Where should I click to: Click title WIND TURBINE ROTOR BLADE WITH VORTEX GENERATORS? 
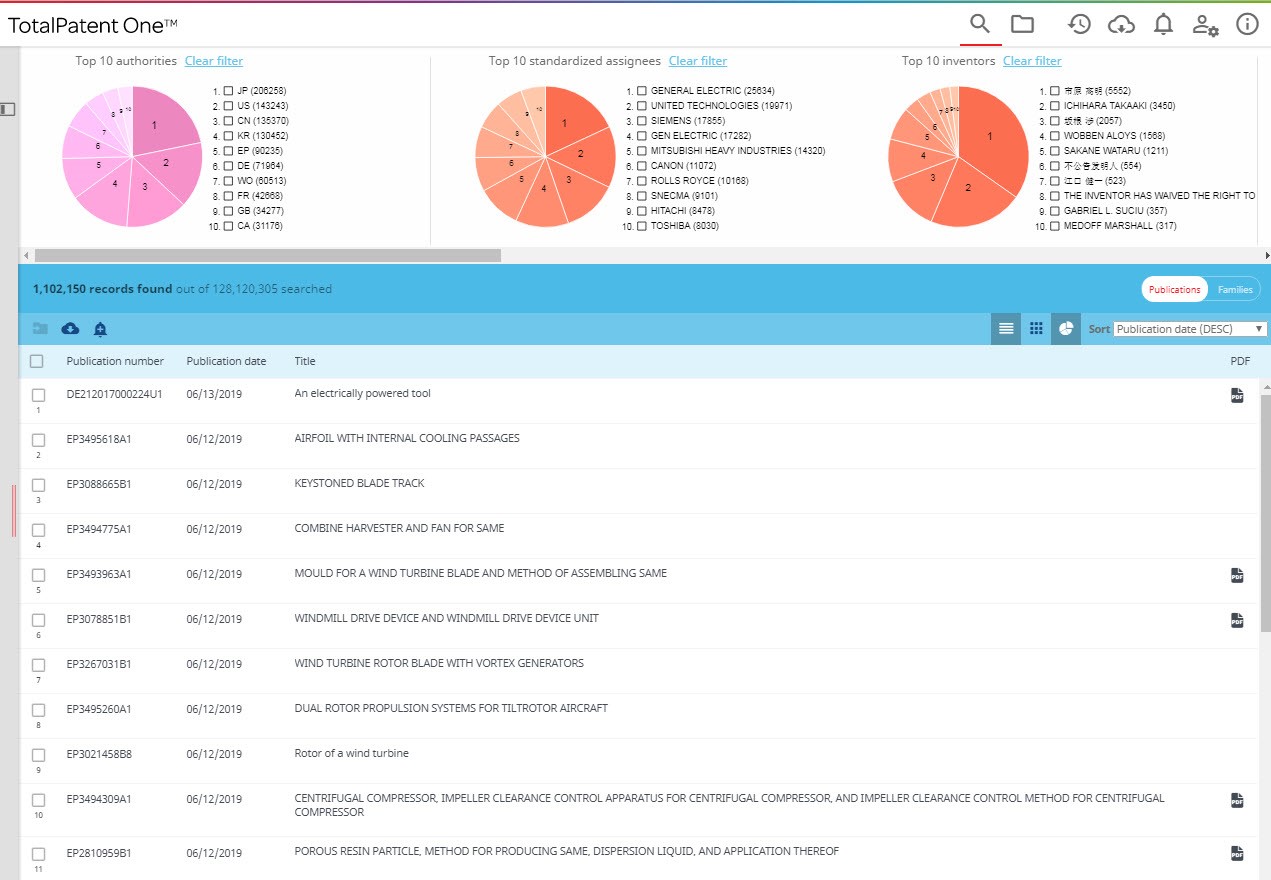pos(439,663)
